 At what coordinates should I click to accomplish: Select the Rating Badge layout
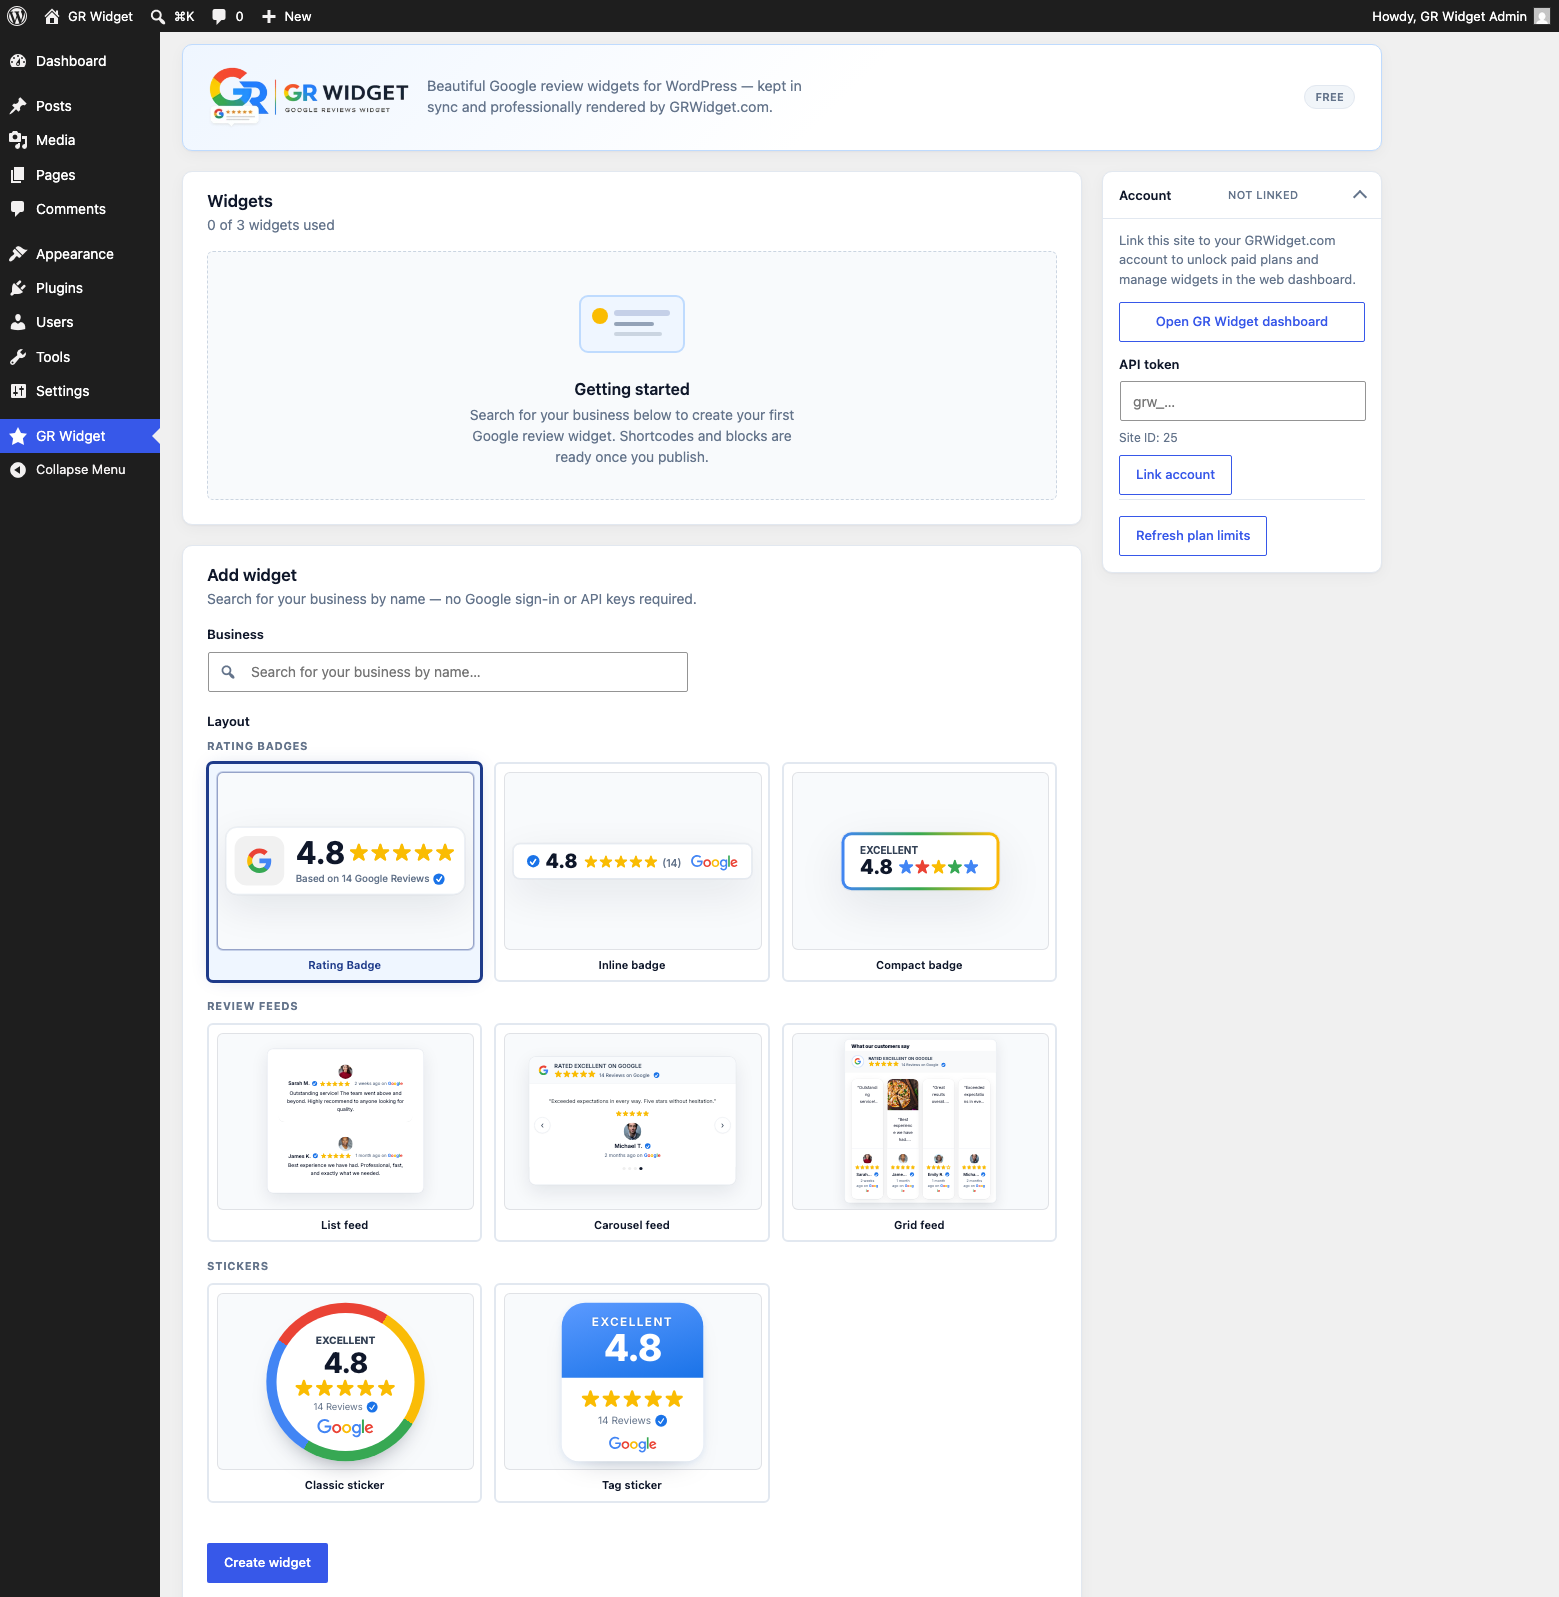[345, 872]
